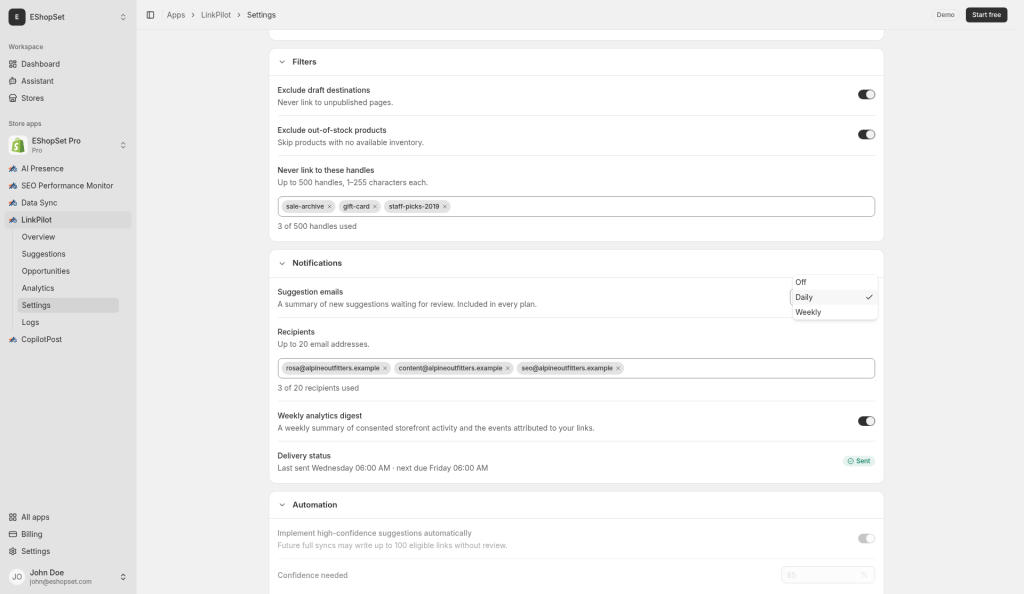
Task: Go to Apps breadcrumb
Action: (x=176, y=15)
